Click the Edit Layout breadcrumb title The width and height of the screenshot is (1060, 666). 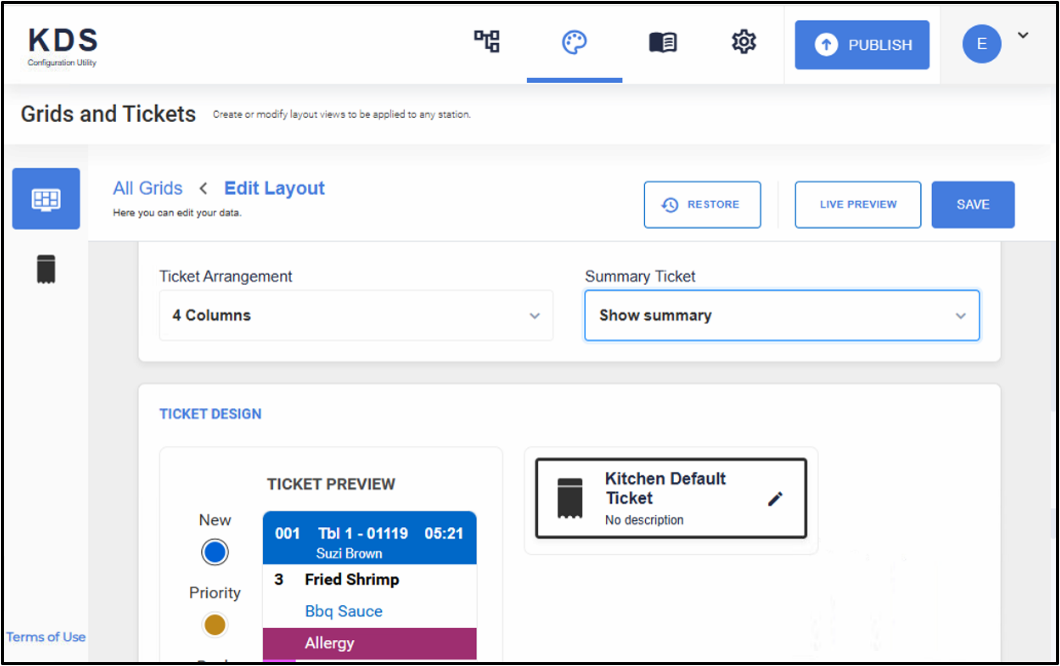(274, 188)
